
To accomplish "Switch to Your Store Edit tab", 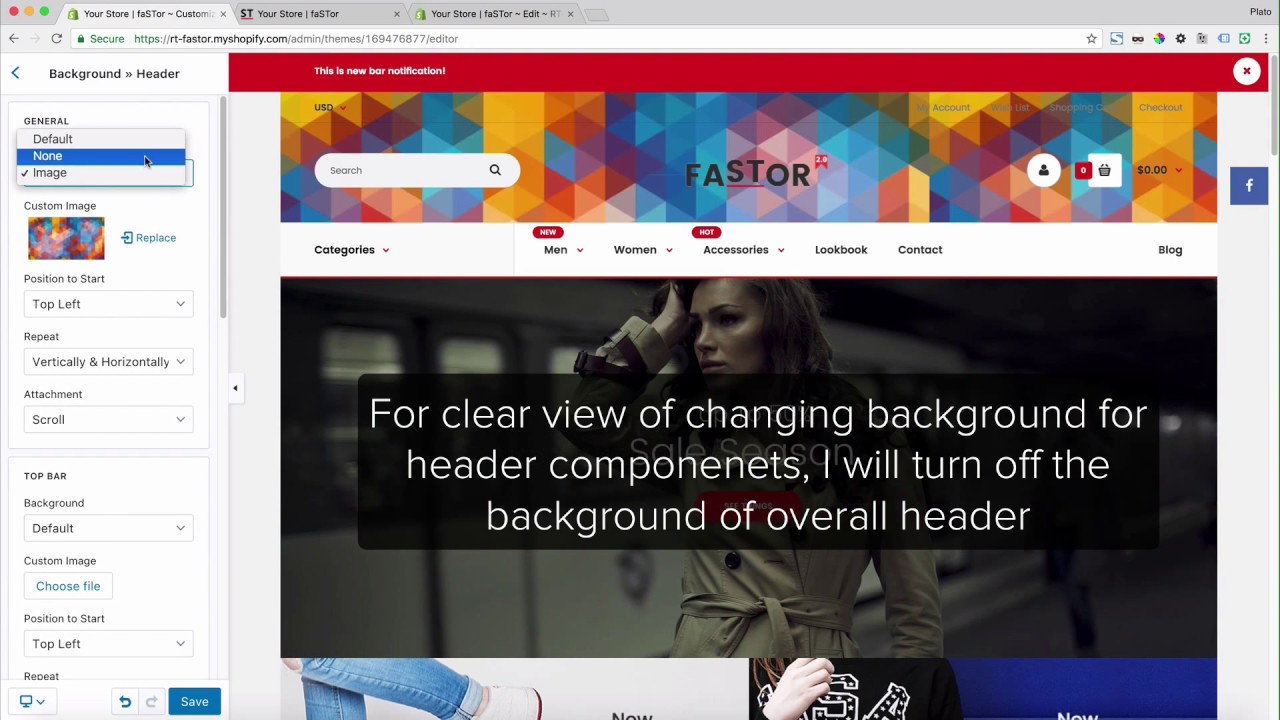I will coord(493,14).
